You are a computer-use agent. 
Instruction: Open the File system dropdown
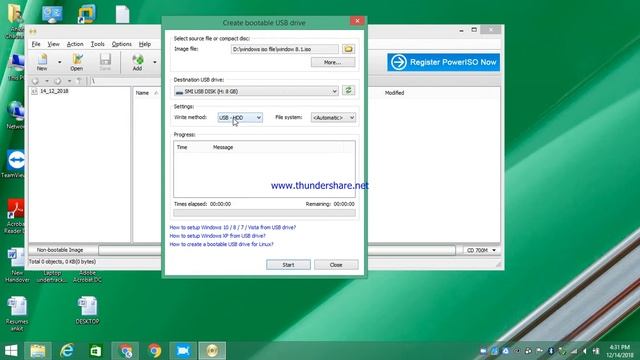tap(333, 118)
